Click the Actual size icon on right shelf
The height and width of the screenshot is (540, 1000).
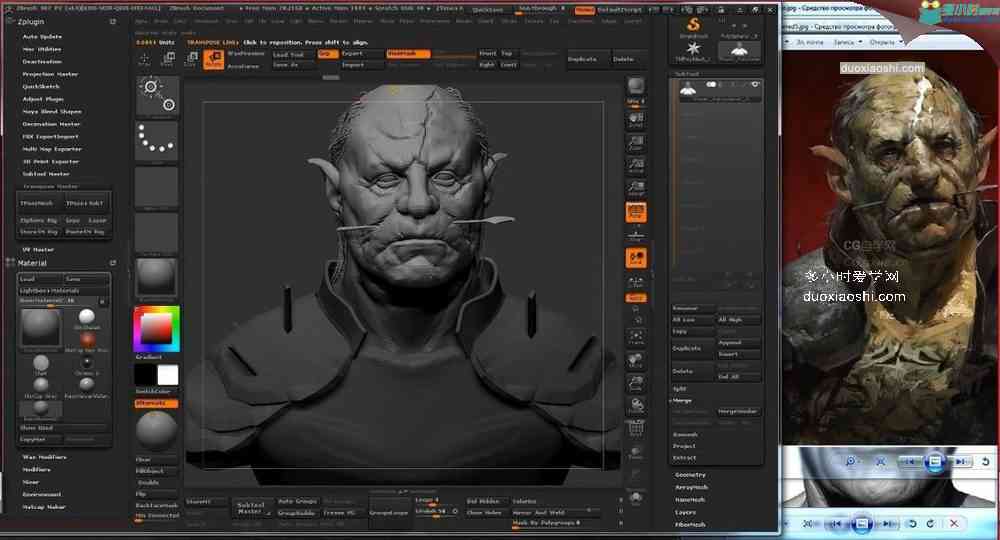[x=636, y=166]
